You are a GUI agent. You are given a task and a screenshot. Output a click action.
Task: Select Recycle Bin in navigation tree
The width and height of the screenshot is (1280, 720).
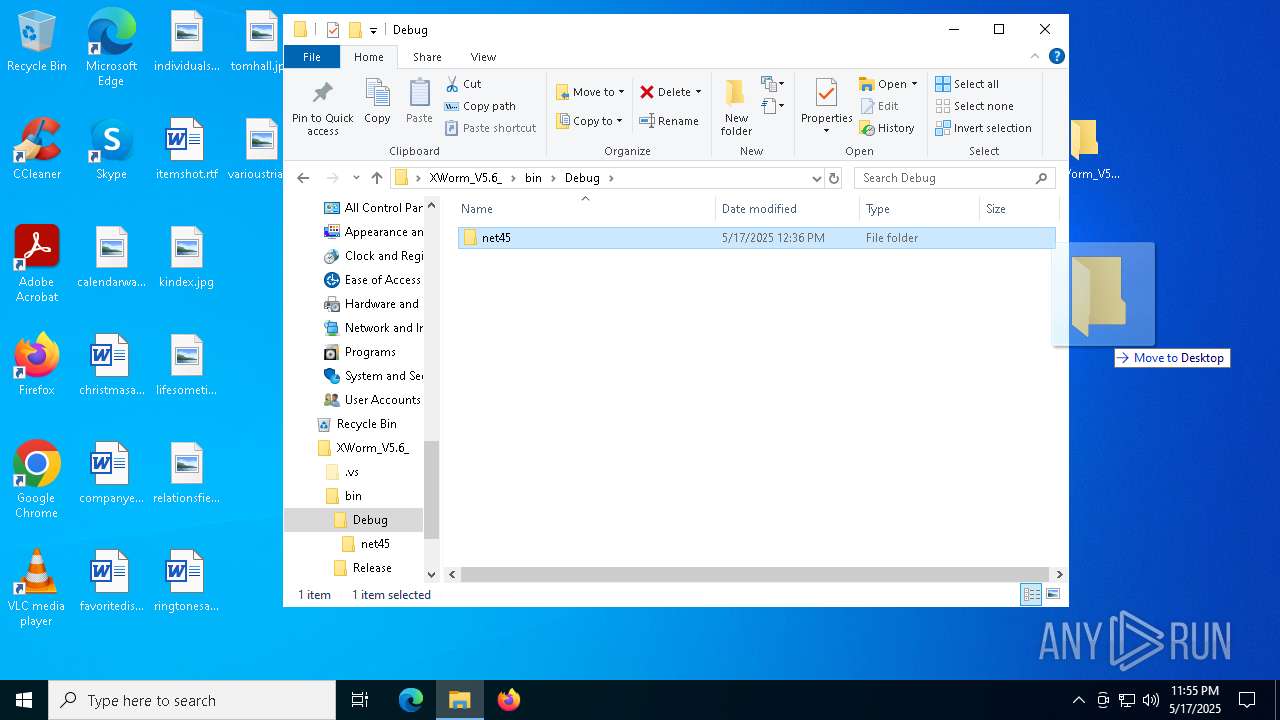click(x=357, y=424)
